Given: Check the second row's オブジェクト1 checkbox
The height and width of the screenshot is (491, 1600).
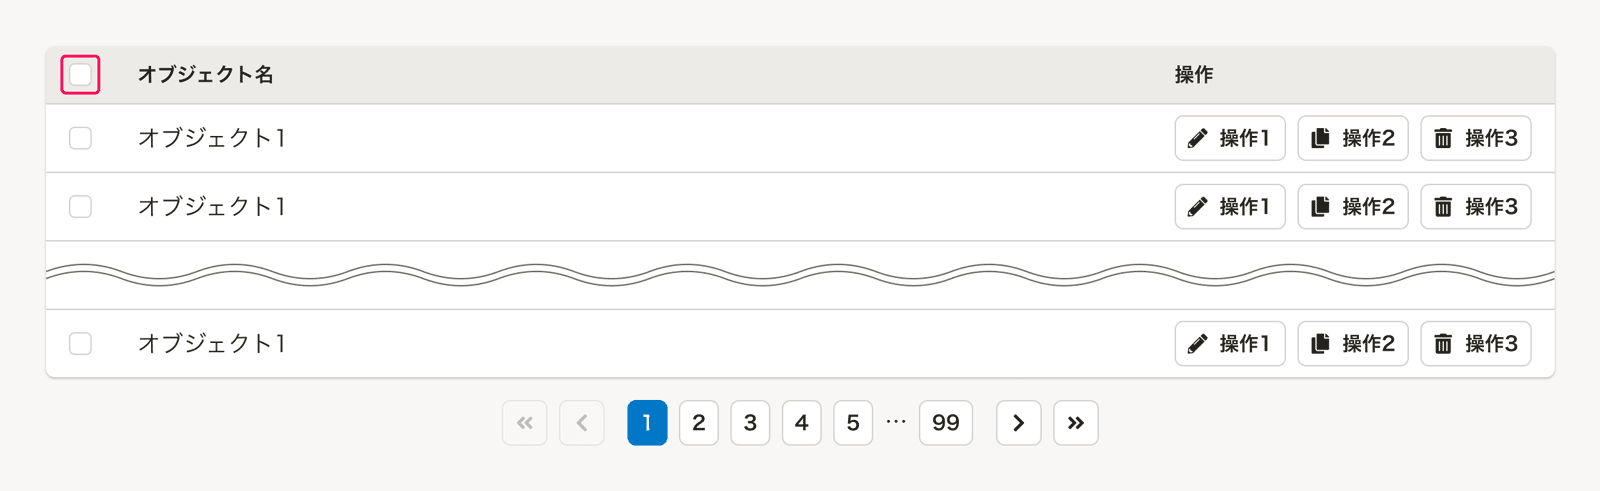Looking at the screenshot, I should pos(80,207).
